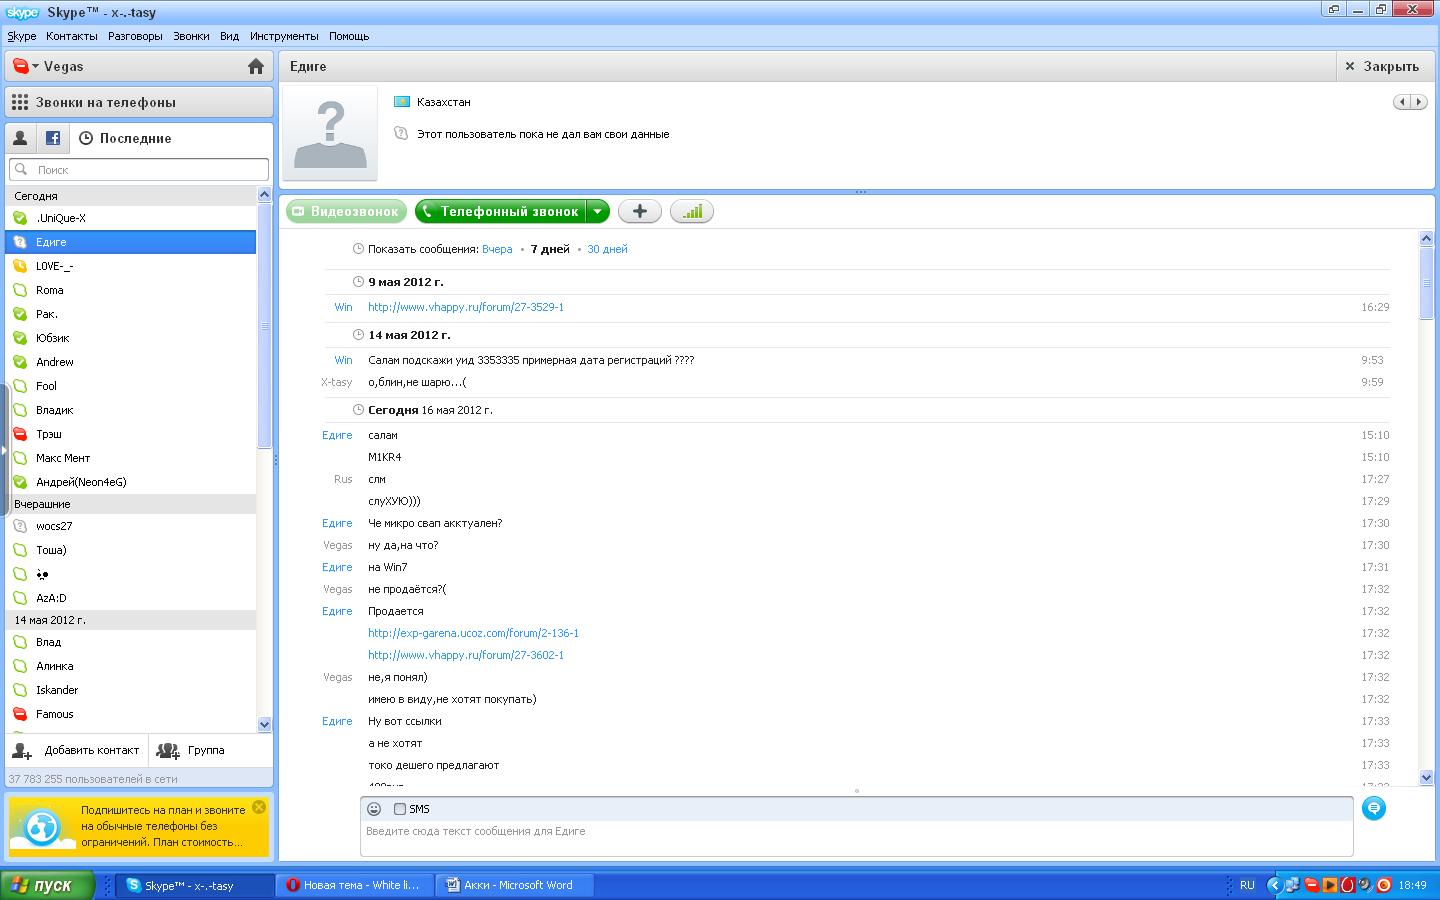Open the Инструменты menu

[x=284, y=36]
